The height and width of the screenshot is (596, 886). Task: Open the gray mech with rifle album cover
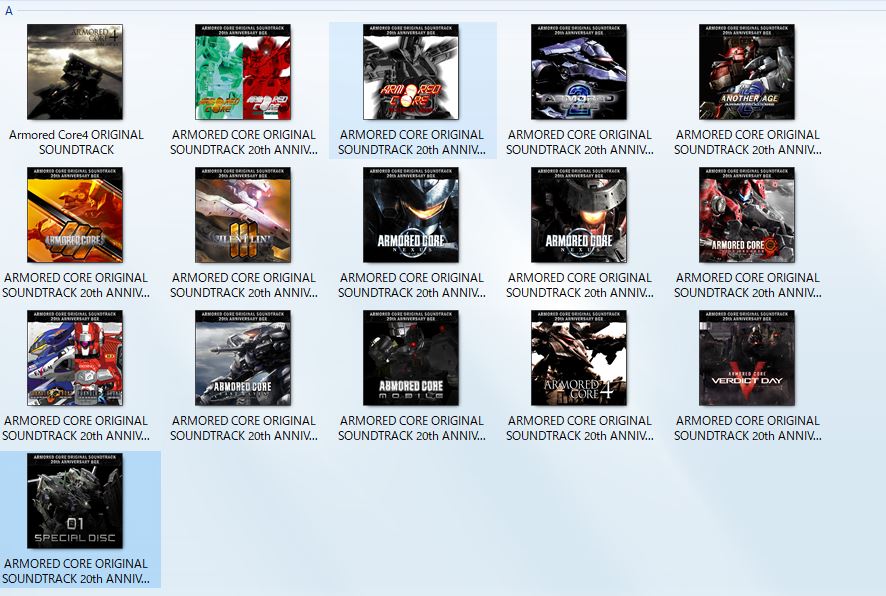pyautogui.click(x=243, y=358)
